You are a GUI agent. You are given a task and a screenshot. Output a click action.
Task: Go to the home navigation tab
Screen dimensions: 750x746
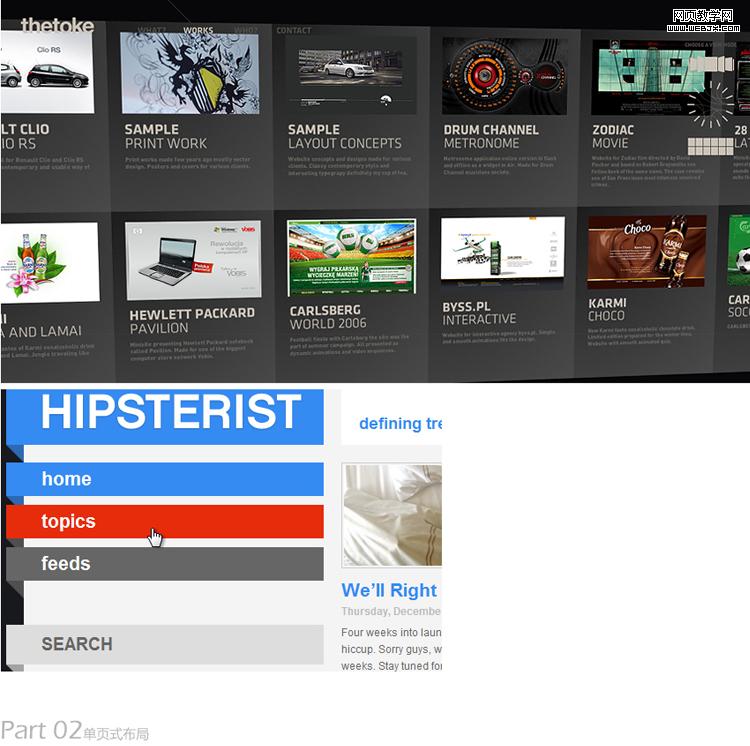[166, 479]
